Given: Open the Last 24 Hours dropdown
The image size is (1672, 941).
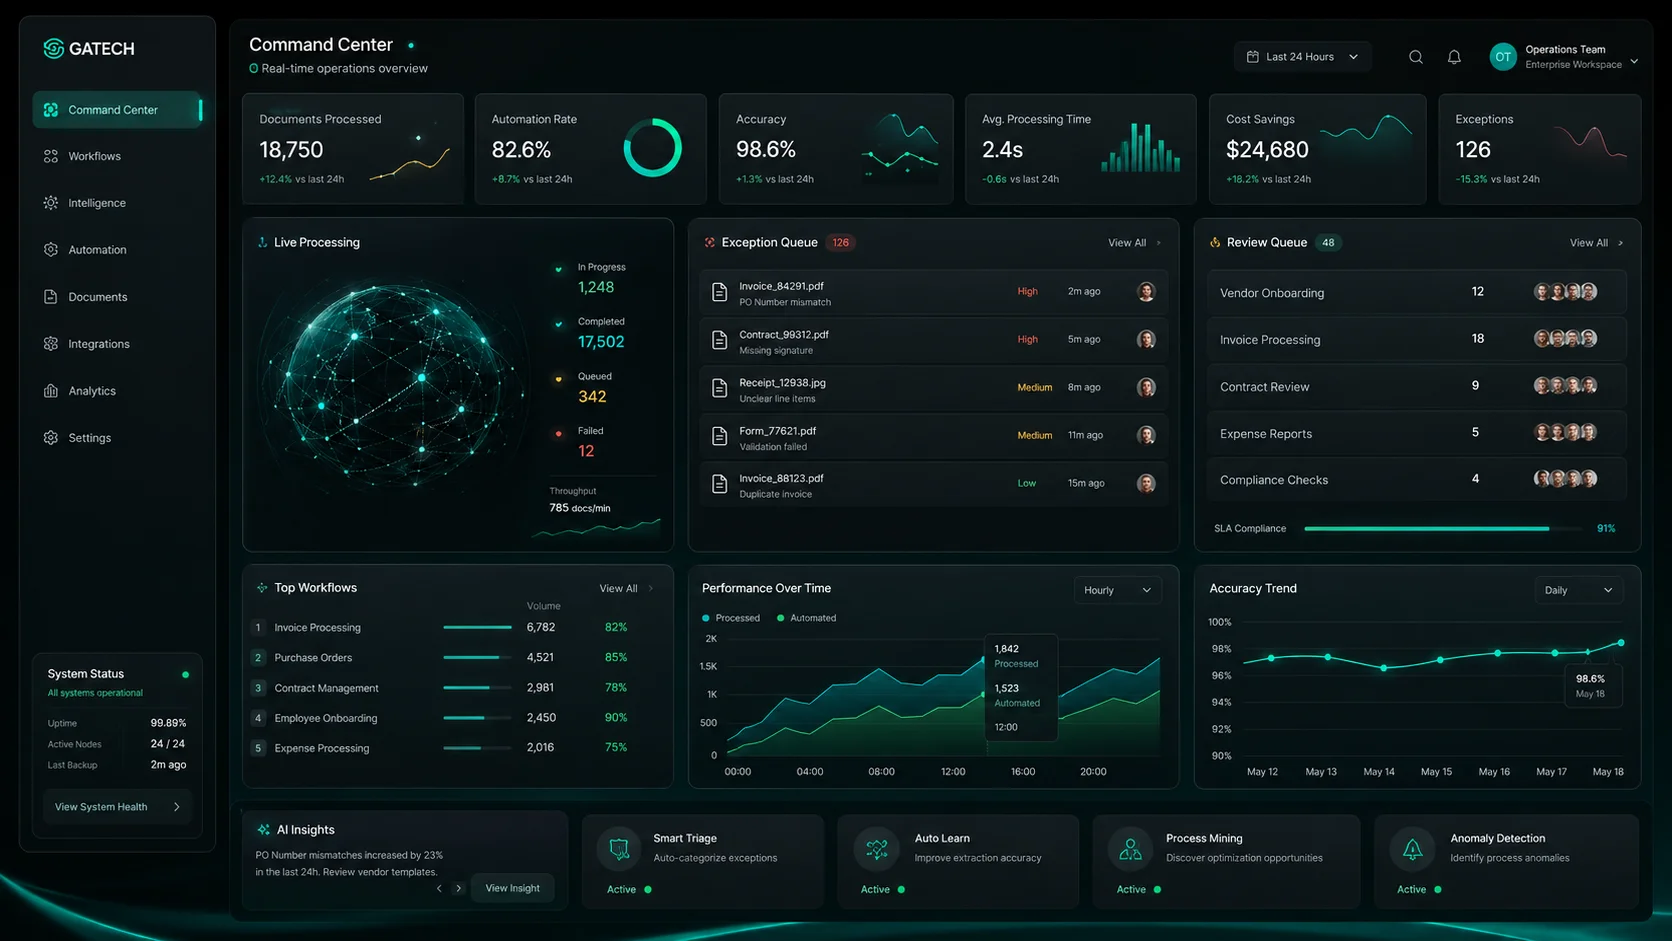Looking at the screenshot, I should pos(1302,57).
